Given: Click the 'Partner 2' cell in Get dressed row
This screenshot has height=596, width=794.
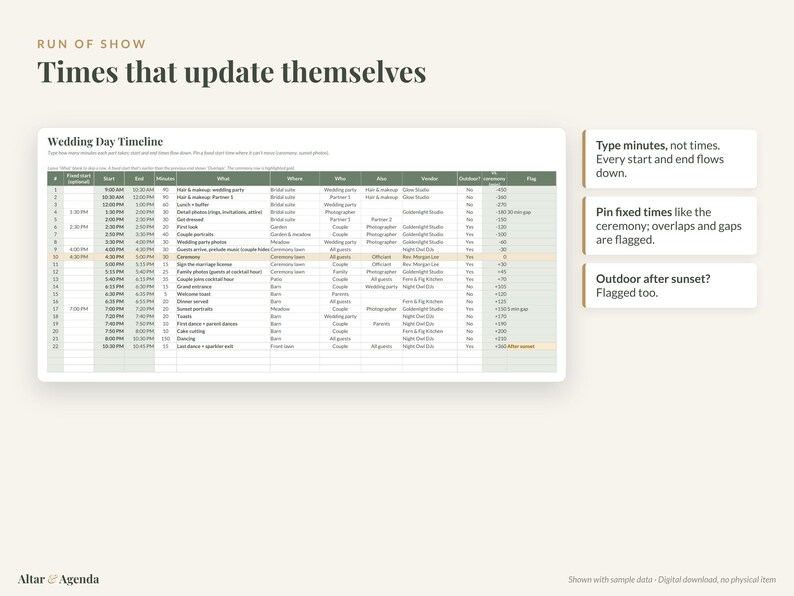Looking at the screenshot, I should pos(381,220).
